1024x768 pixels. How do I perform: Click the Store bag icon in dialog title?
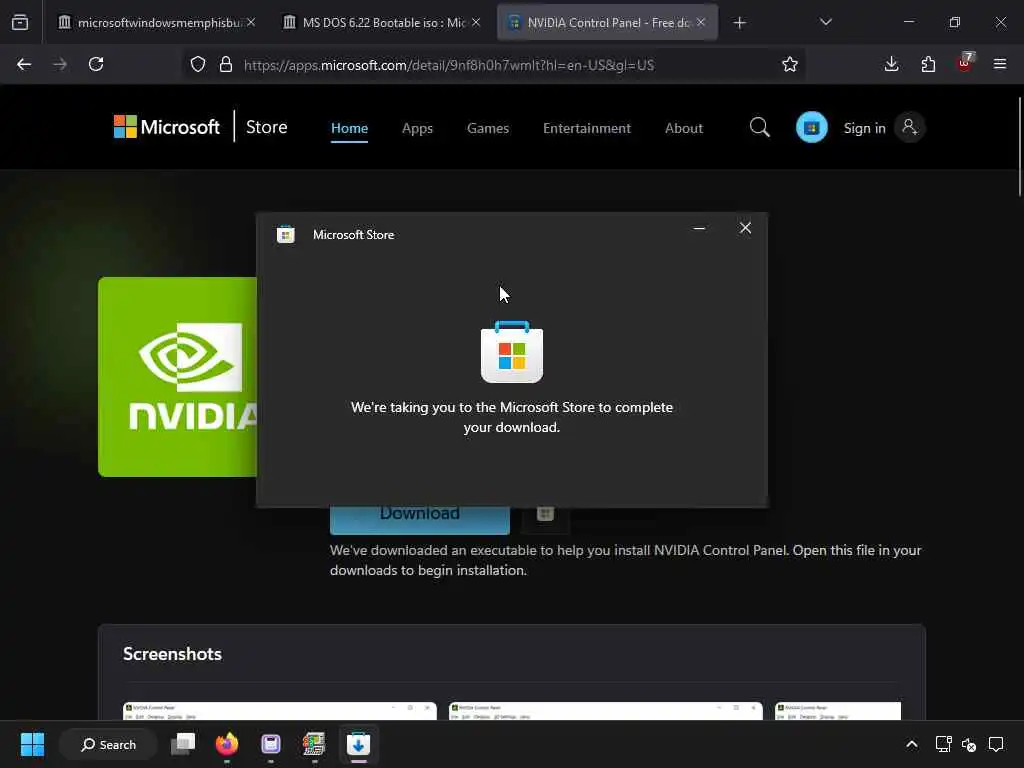coord(285,234)
